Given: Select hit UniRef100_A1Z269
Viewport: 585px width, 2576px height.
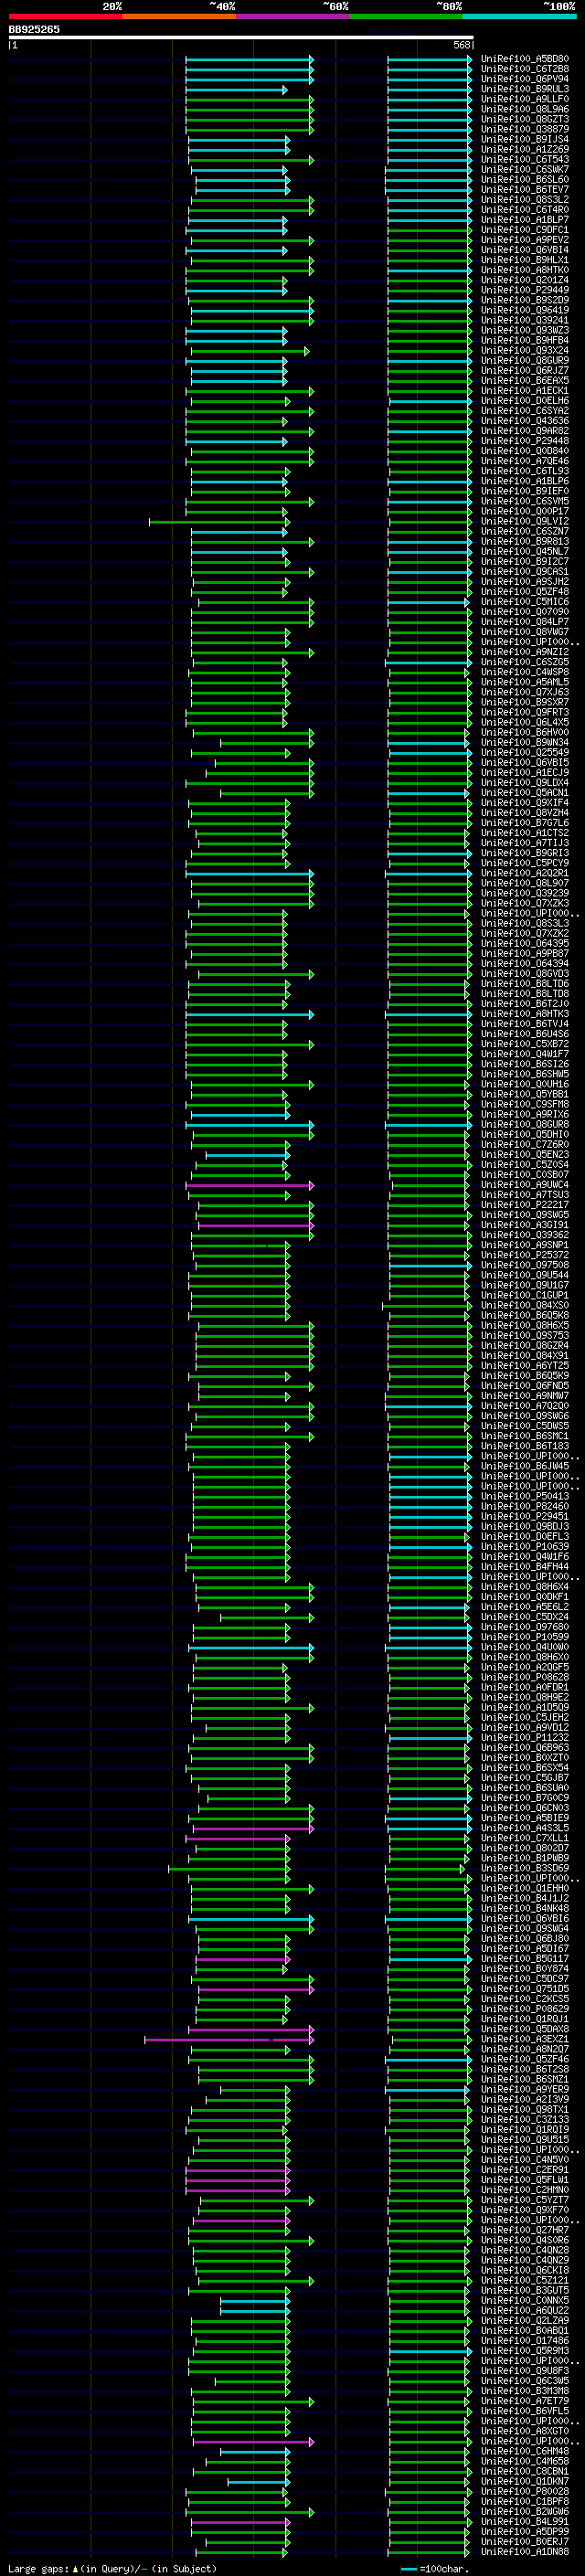Looking at the screenshot, I should (525, 149).
